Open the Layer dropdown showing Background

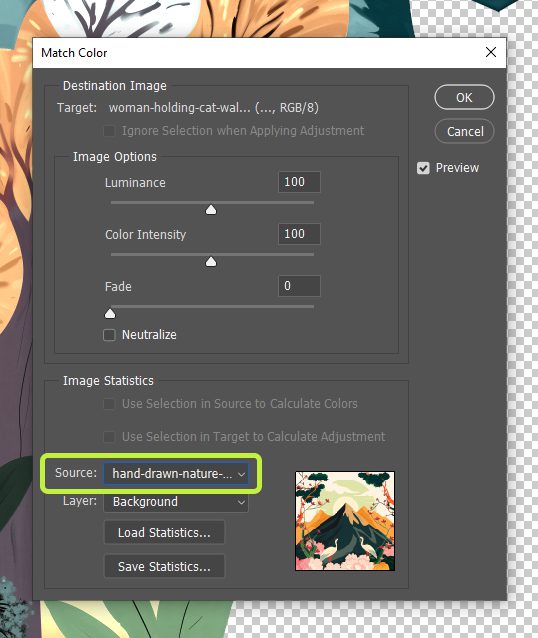(176, 502)
